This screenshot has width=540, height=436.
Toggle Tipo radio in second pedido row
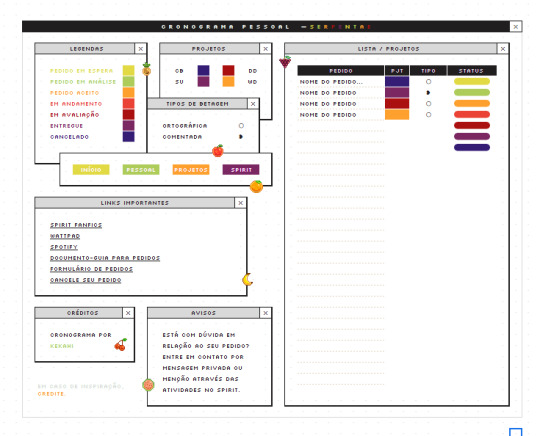pos(428,93)
